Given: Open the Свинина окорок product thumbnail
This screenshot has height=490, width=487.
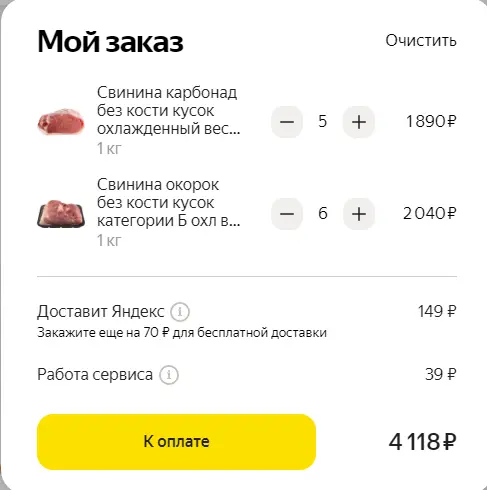Looking at the screenshot, I should (x=61, y=214).
